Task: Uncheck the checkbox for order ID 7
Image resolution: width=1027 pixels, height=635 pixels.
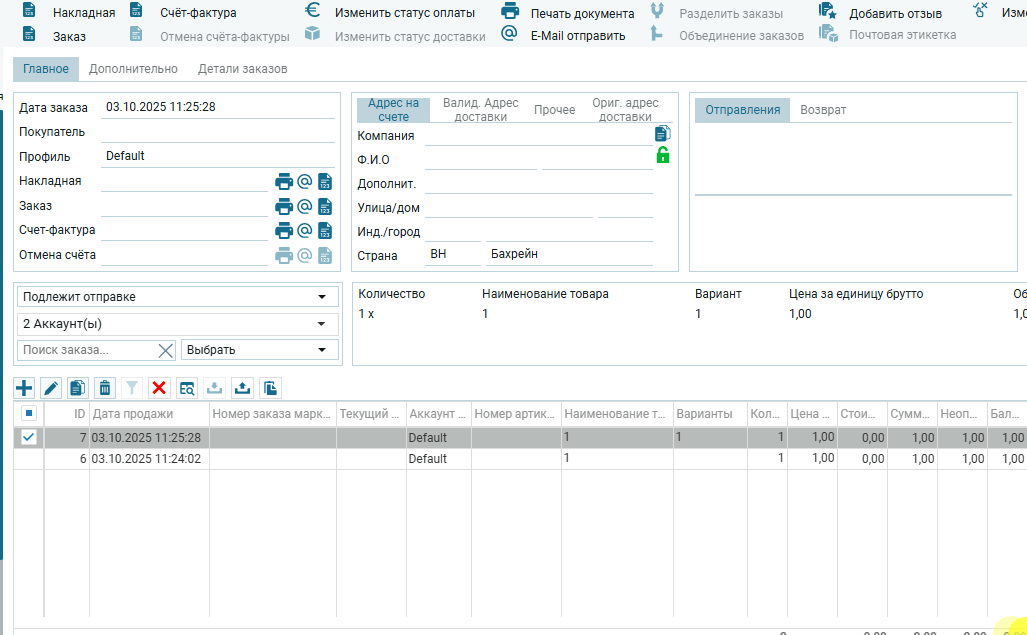Action: click(x=28, y=437)
